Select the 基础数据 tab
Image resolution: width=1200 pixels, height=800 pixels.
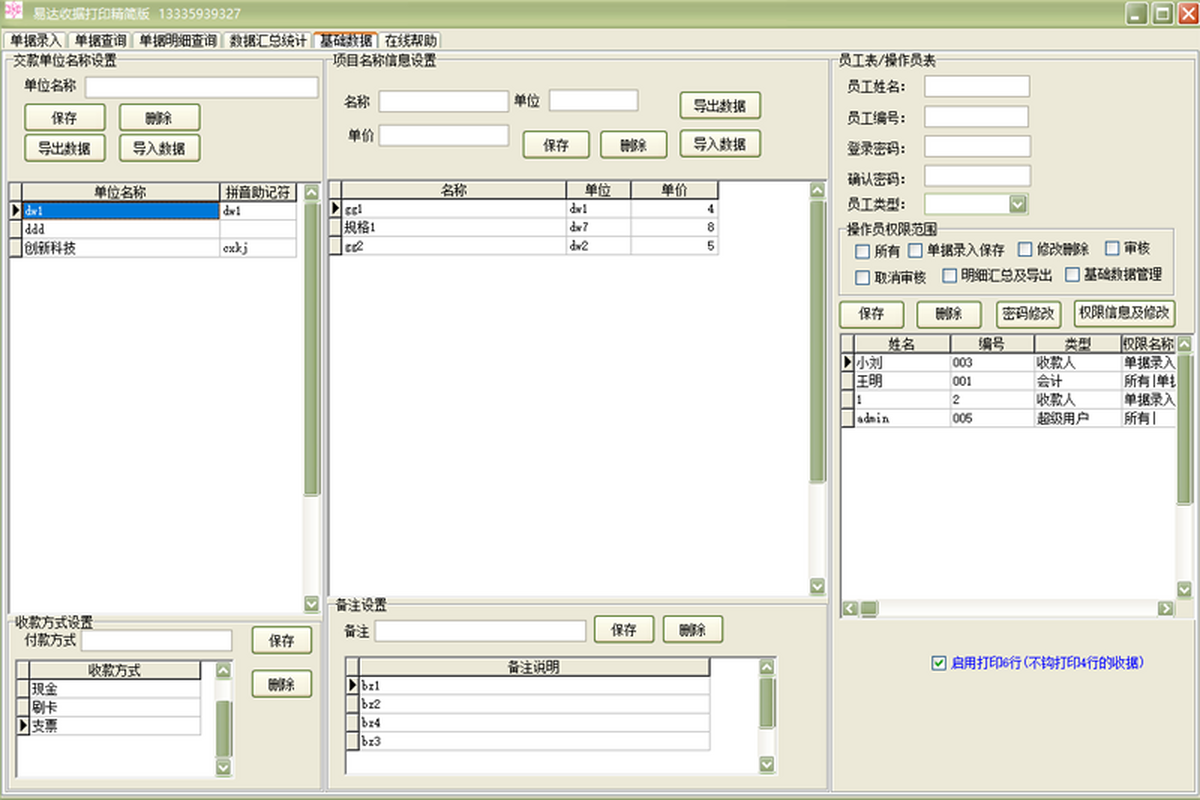[346, 41]
